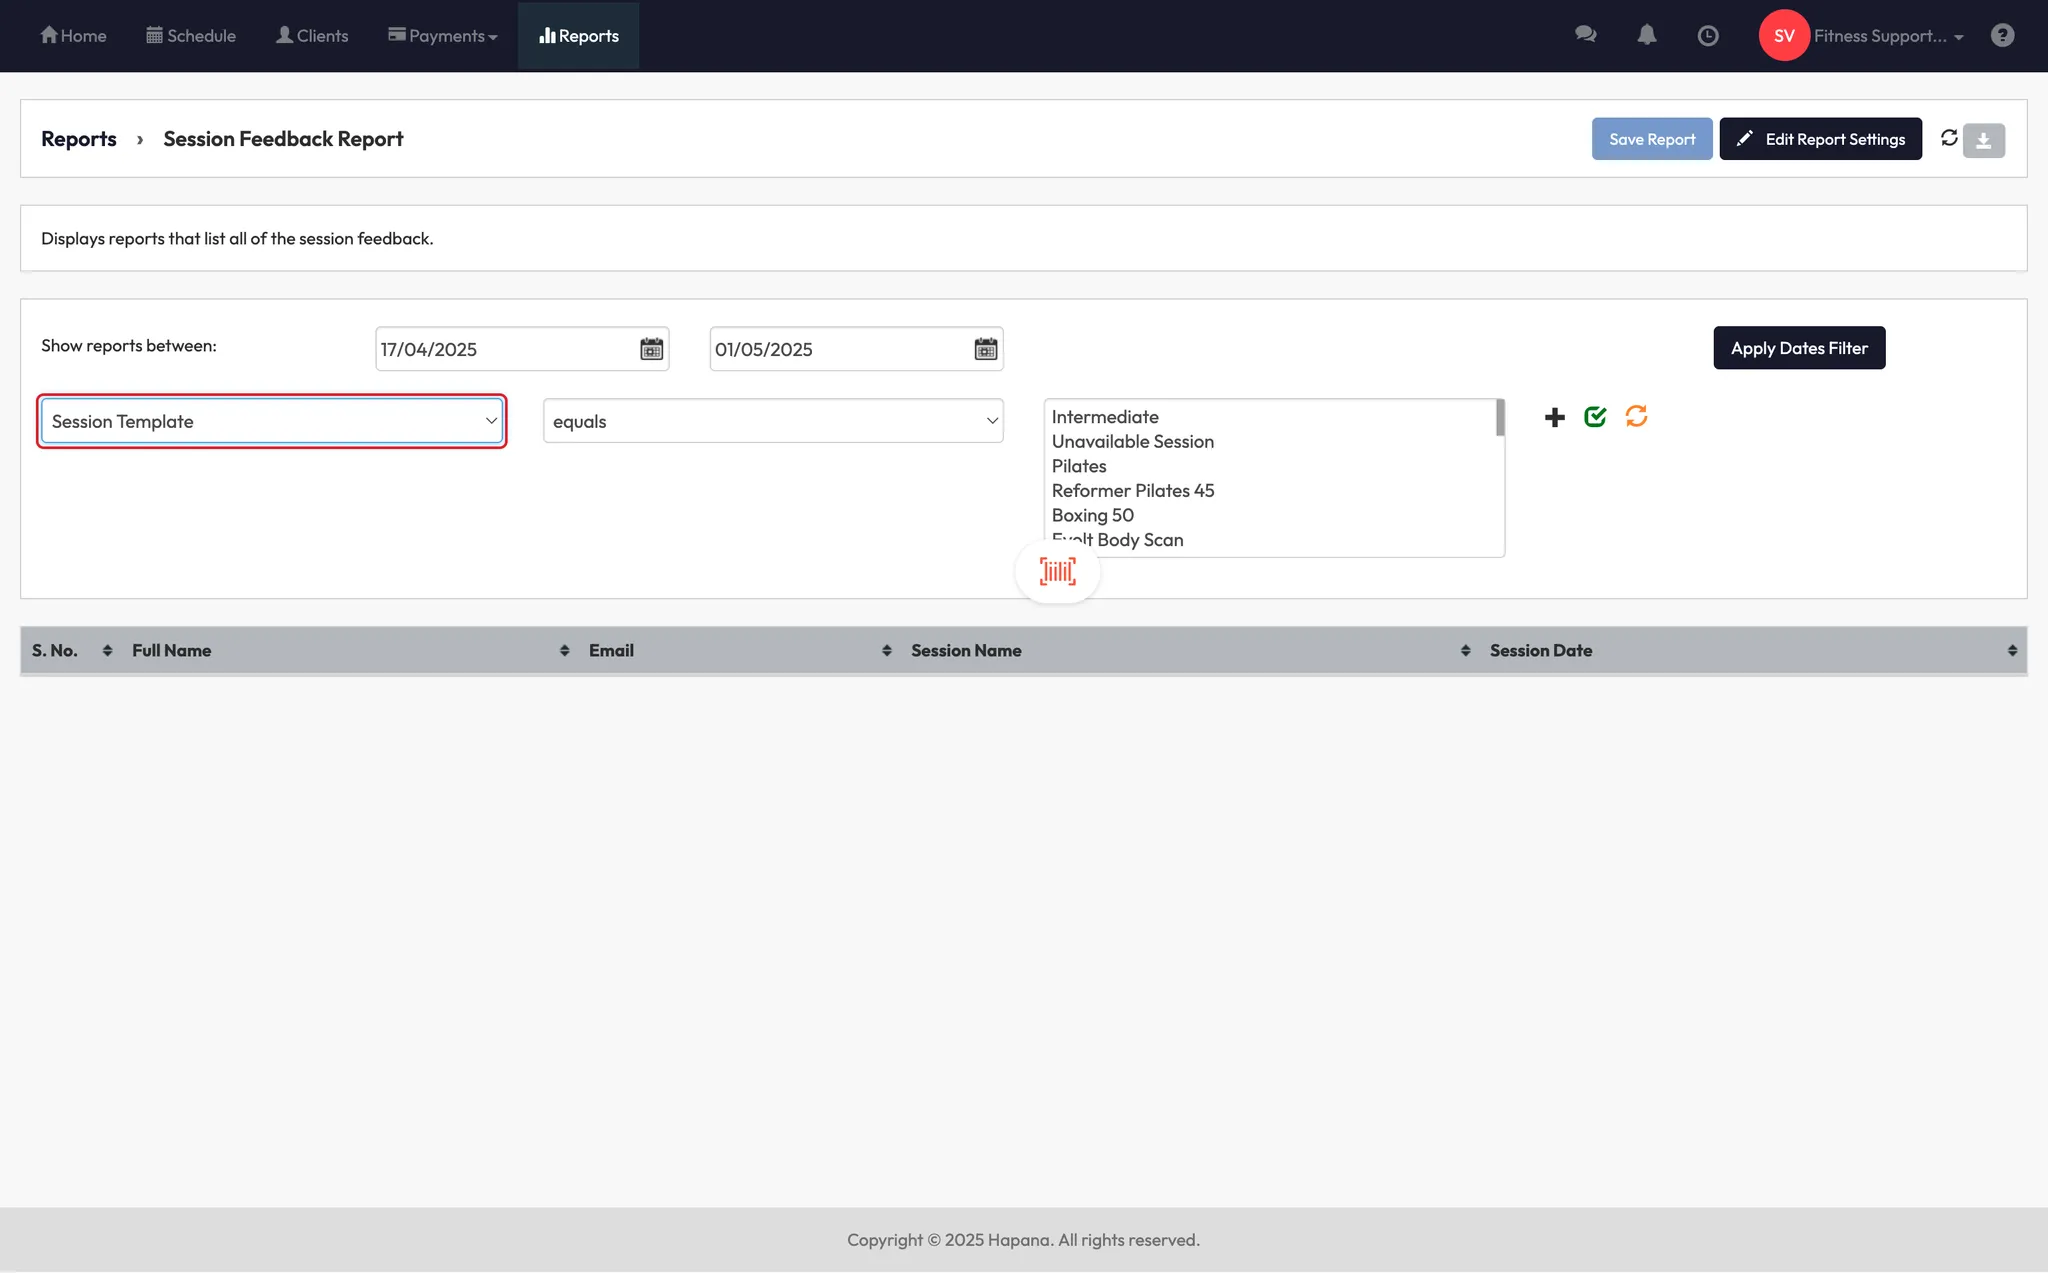2048x1273 pixels.
Task: Open end date calendar picker
Action: [x=985, y=349]
